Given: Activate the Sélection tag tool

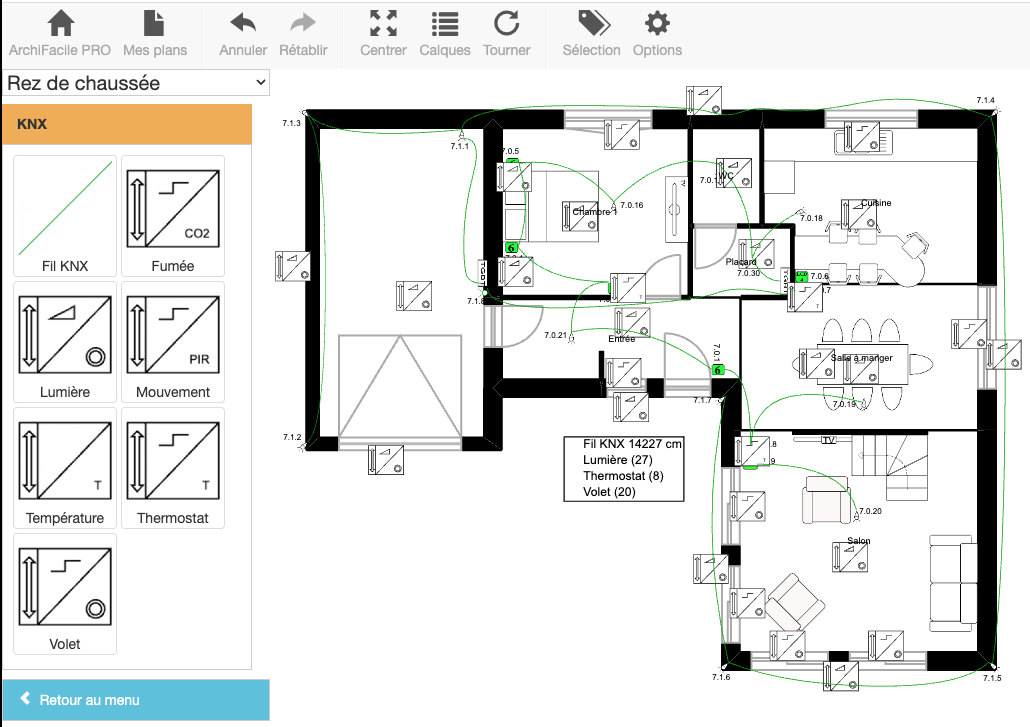Looking at the screenshot, I should [591, 34].
